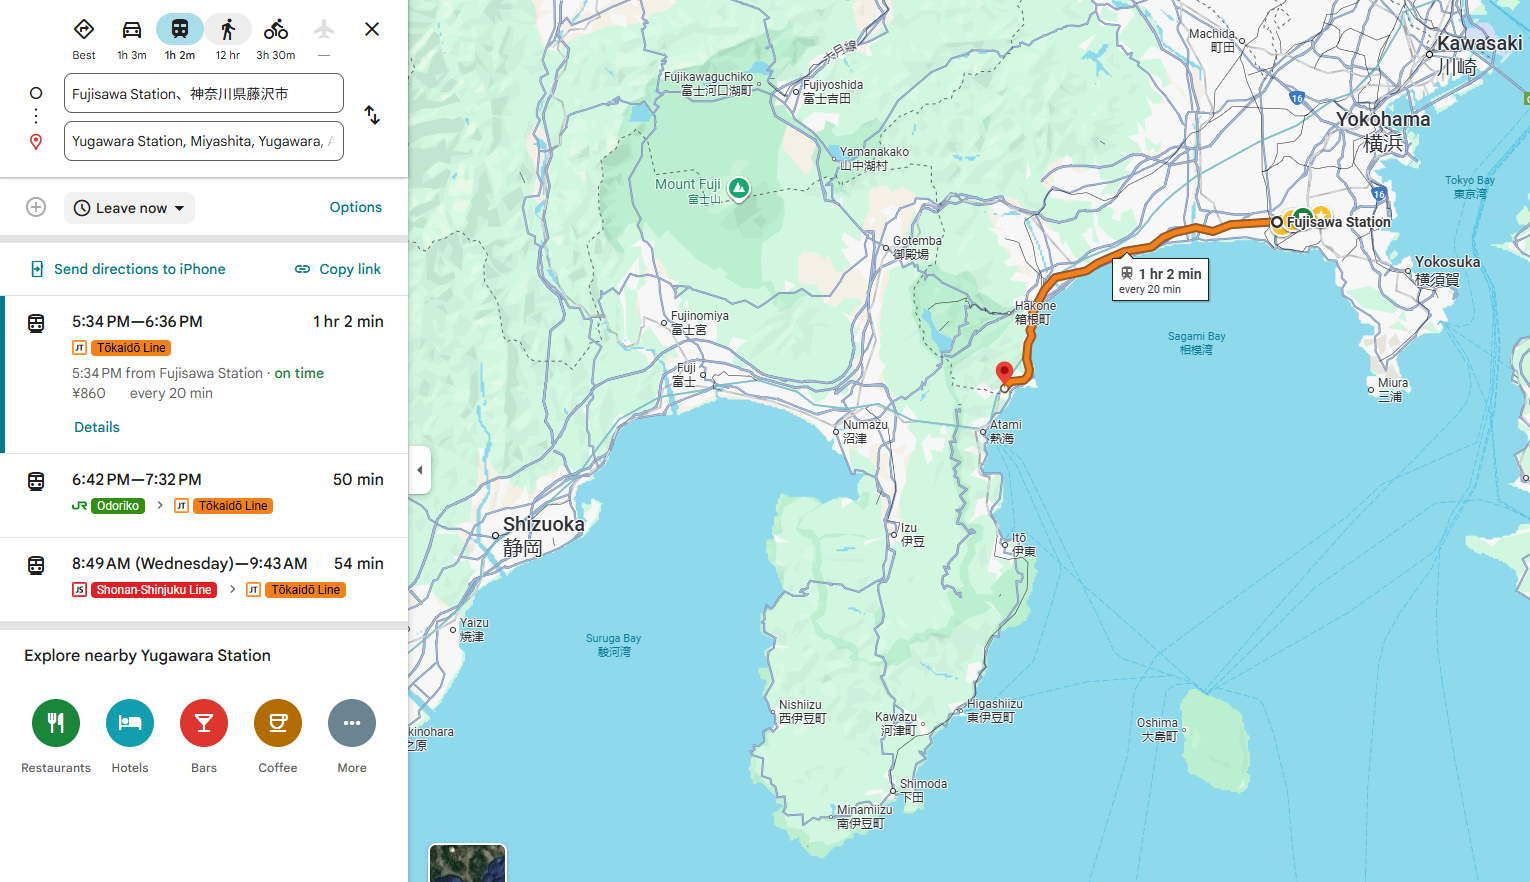Image resolution: width=1530 pixels, height=882 pixels.
Task: Open More nearby categories
Action: point(352,723)
